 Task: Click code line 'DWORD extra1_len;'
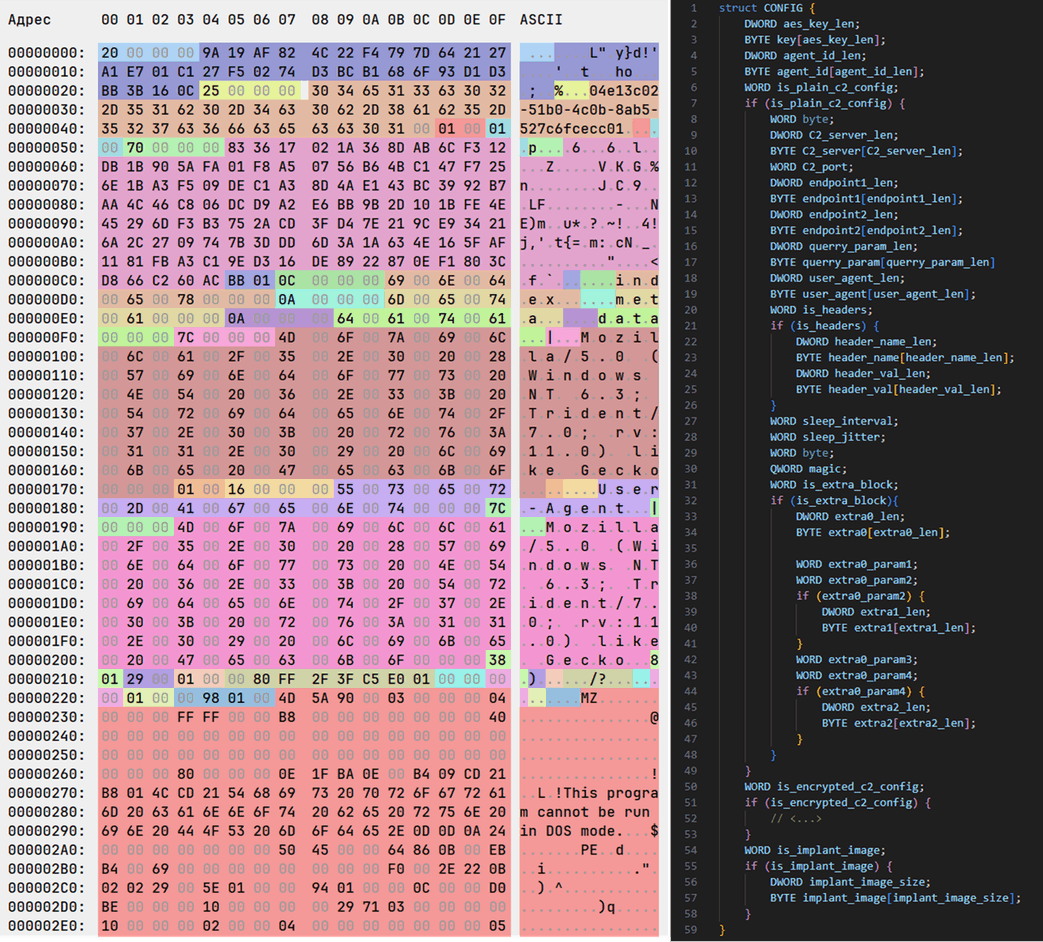pos(875,612)
